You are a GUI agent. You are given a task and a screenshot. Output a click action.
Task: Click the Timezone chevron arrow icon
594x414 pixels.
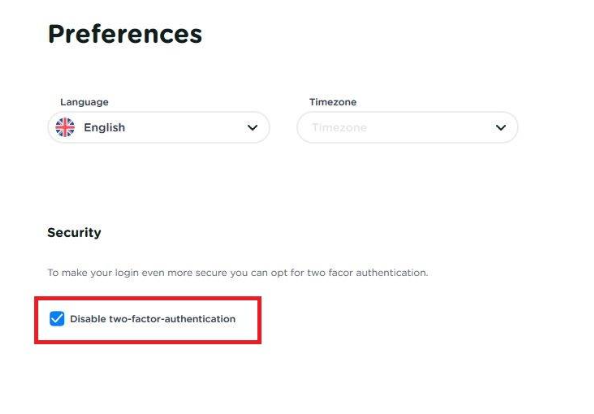click(501, 128)
